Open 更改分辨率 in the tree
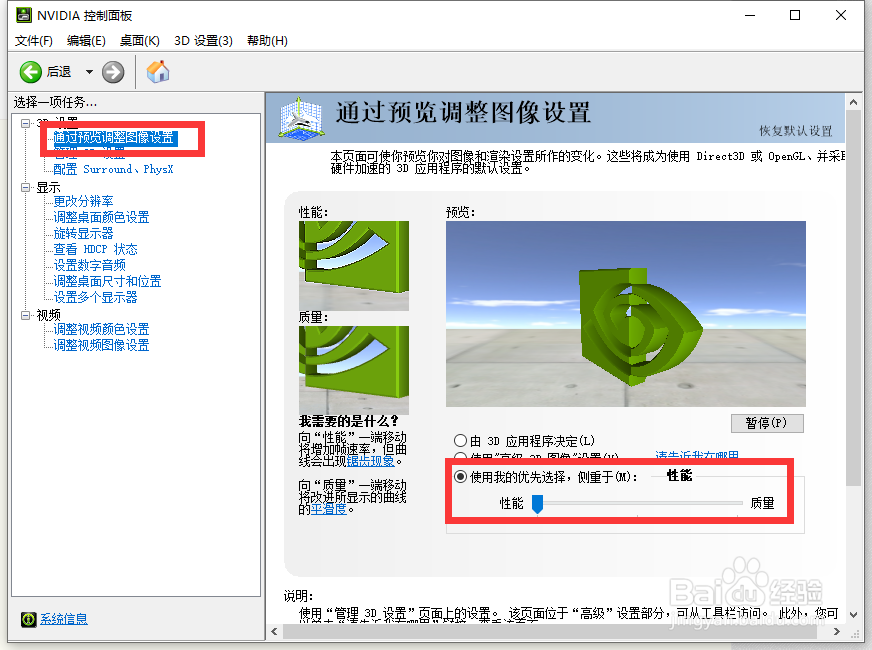 (x=83, y=201)
